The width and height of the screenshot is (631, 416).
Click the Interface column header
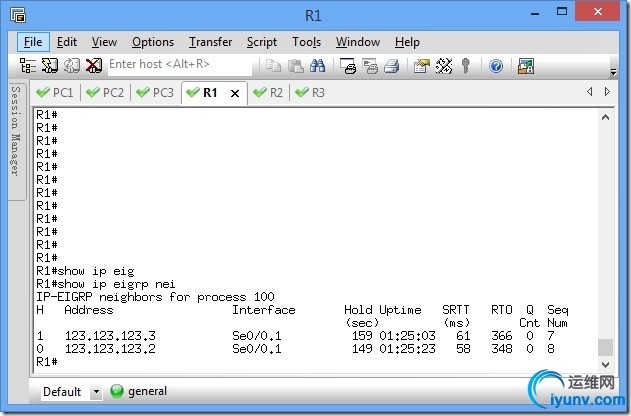tap(264, 310)
